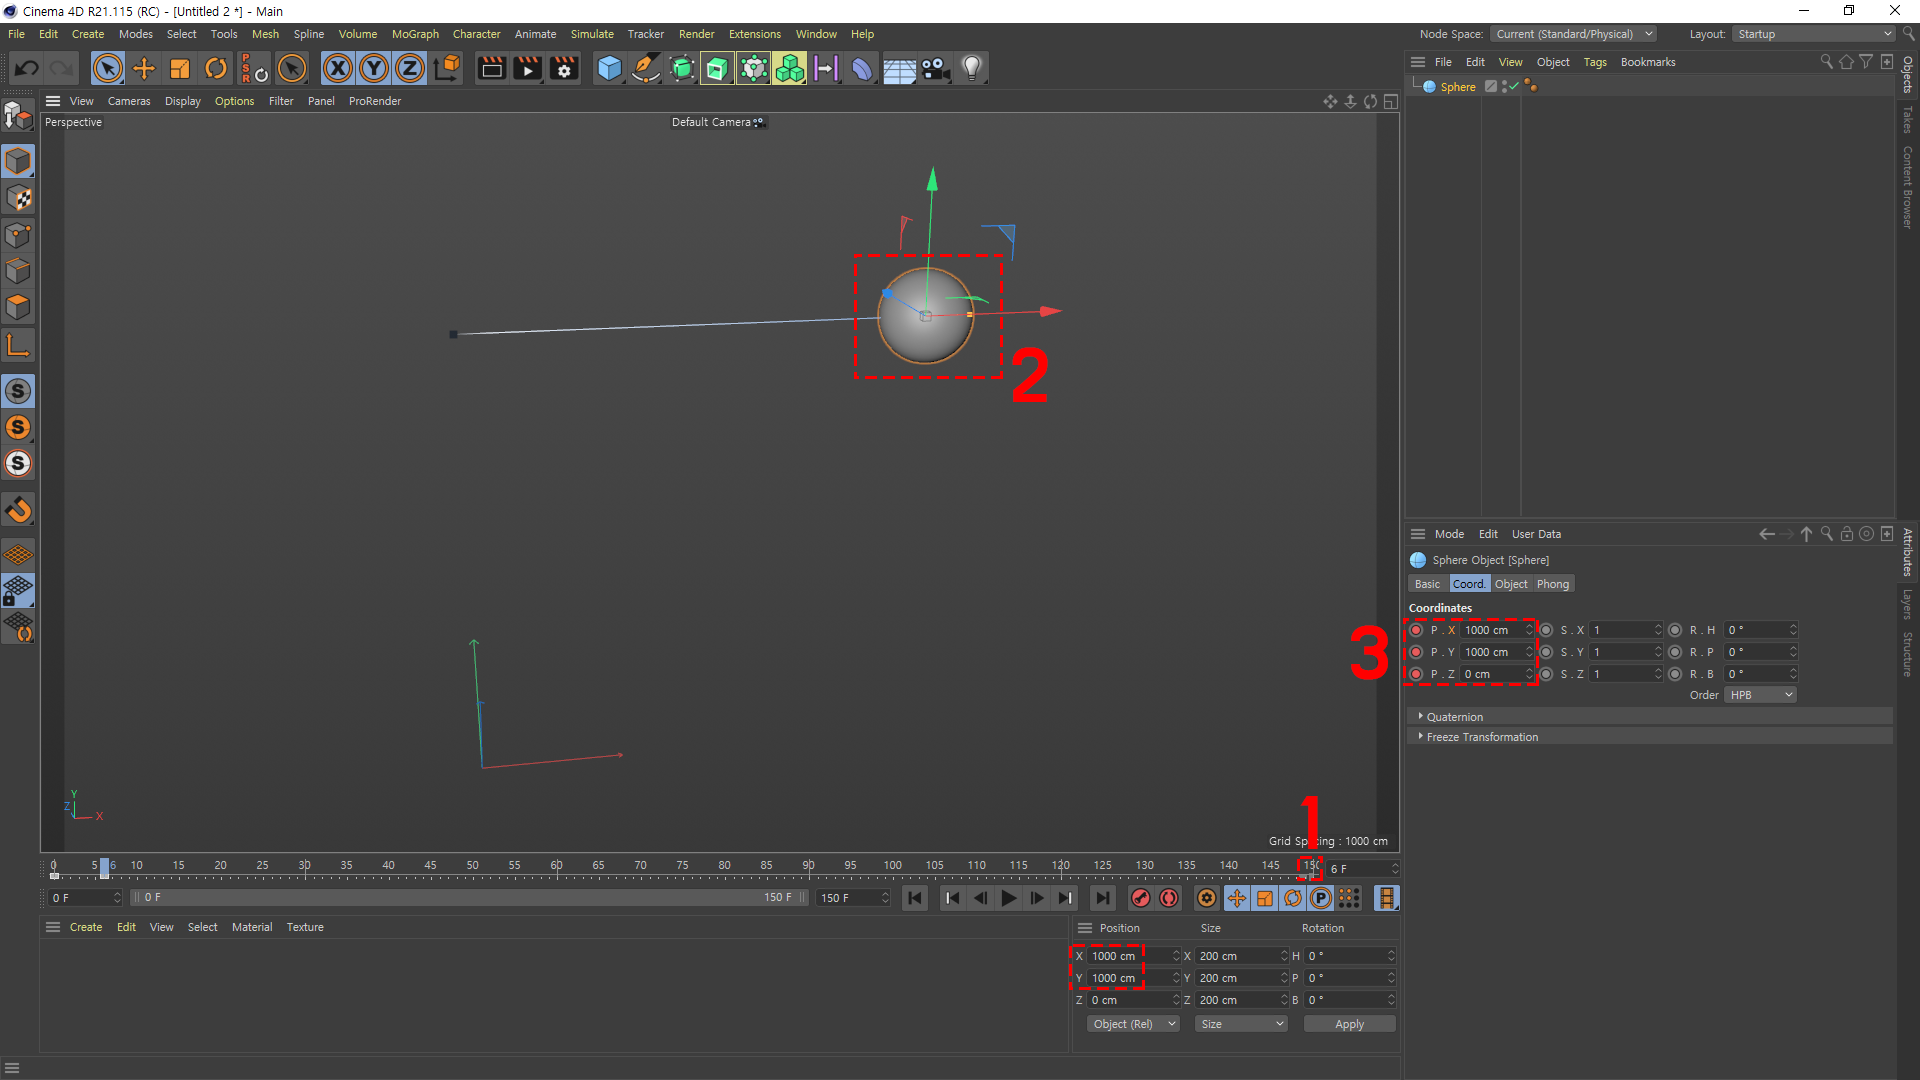1920x1080 pixels.
Task: Switch to the Phong tab
Action: [x=1553, y=584]
